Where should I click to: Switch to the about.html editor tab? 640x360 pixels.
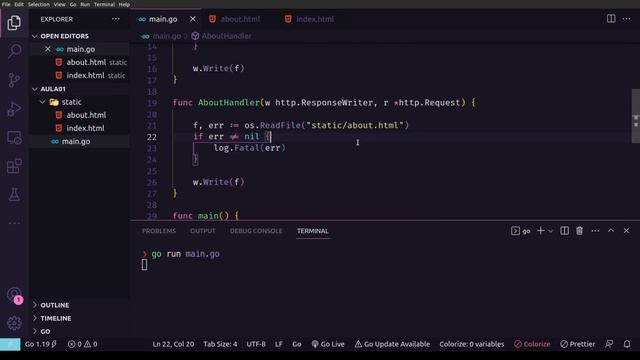[240, 19]
